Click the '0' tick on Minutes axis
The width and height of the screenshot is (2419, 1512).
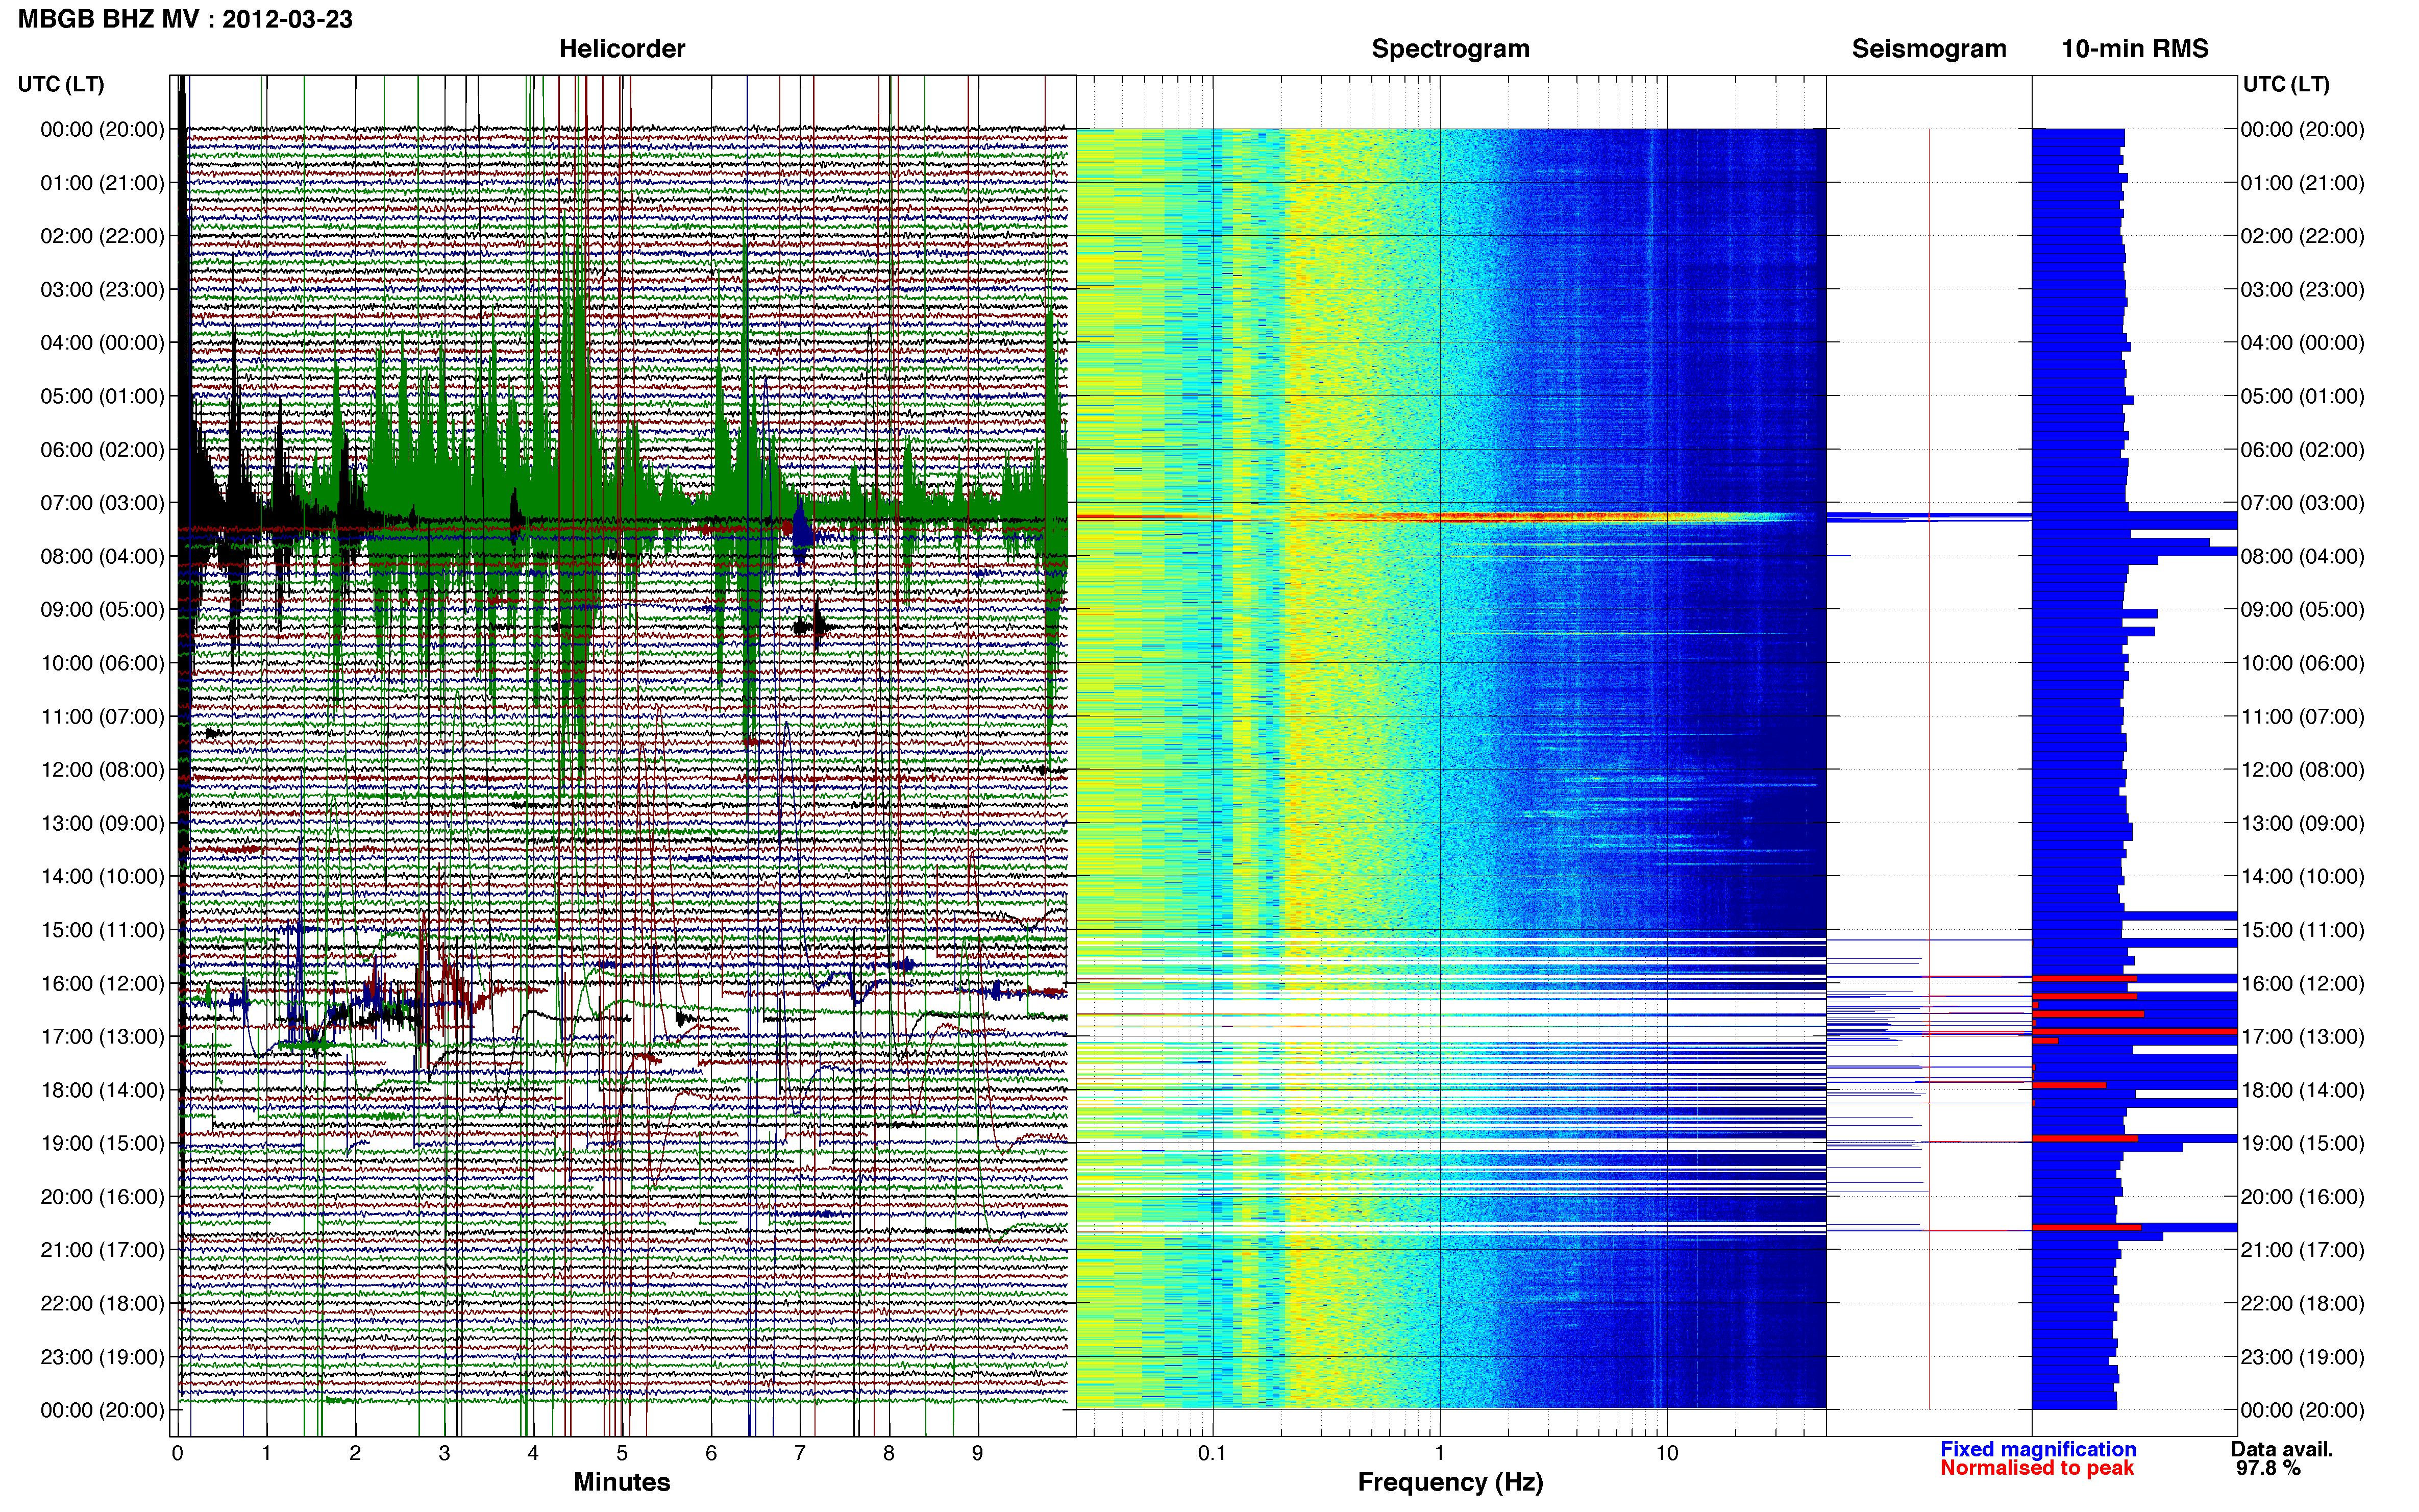(178, 1454)
